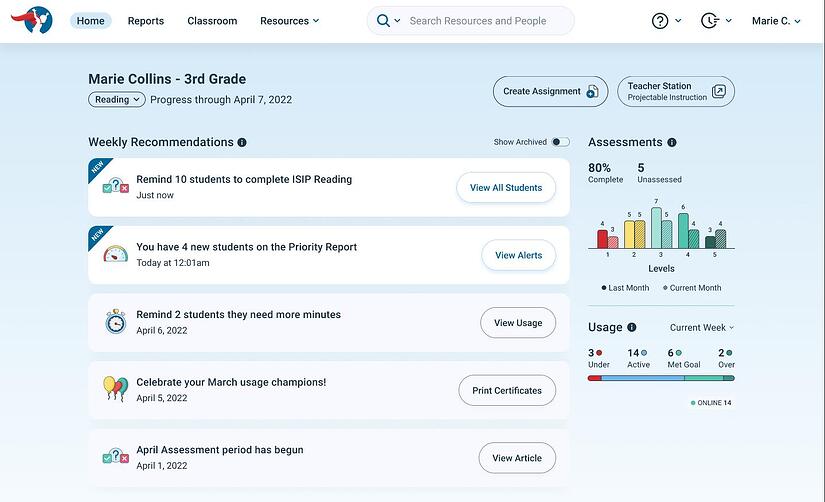The height and width of the screenshot is (502, 825).
Task: Open the search filter chevron
Action: click(x=397, y=21)
